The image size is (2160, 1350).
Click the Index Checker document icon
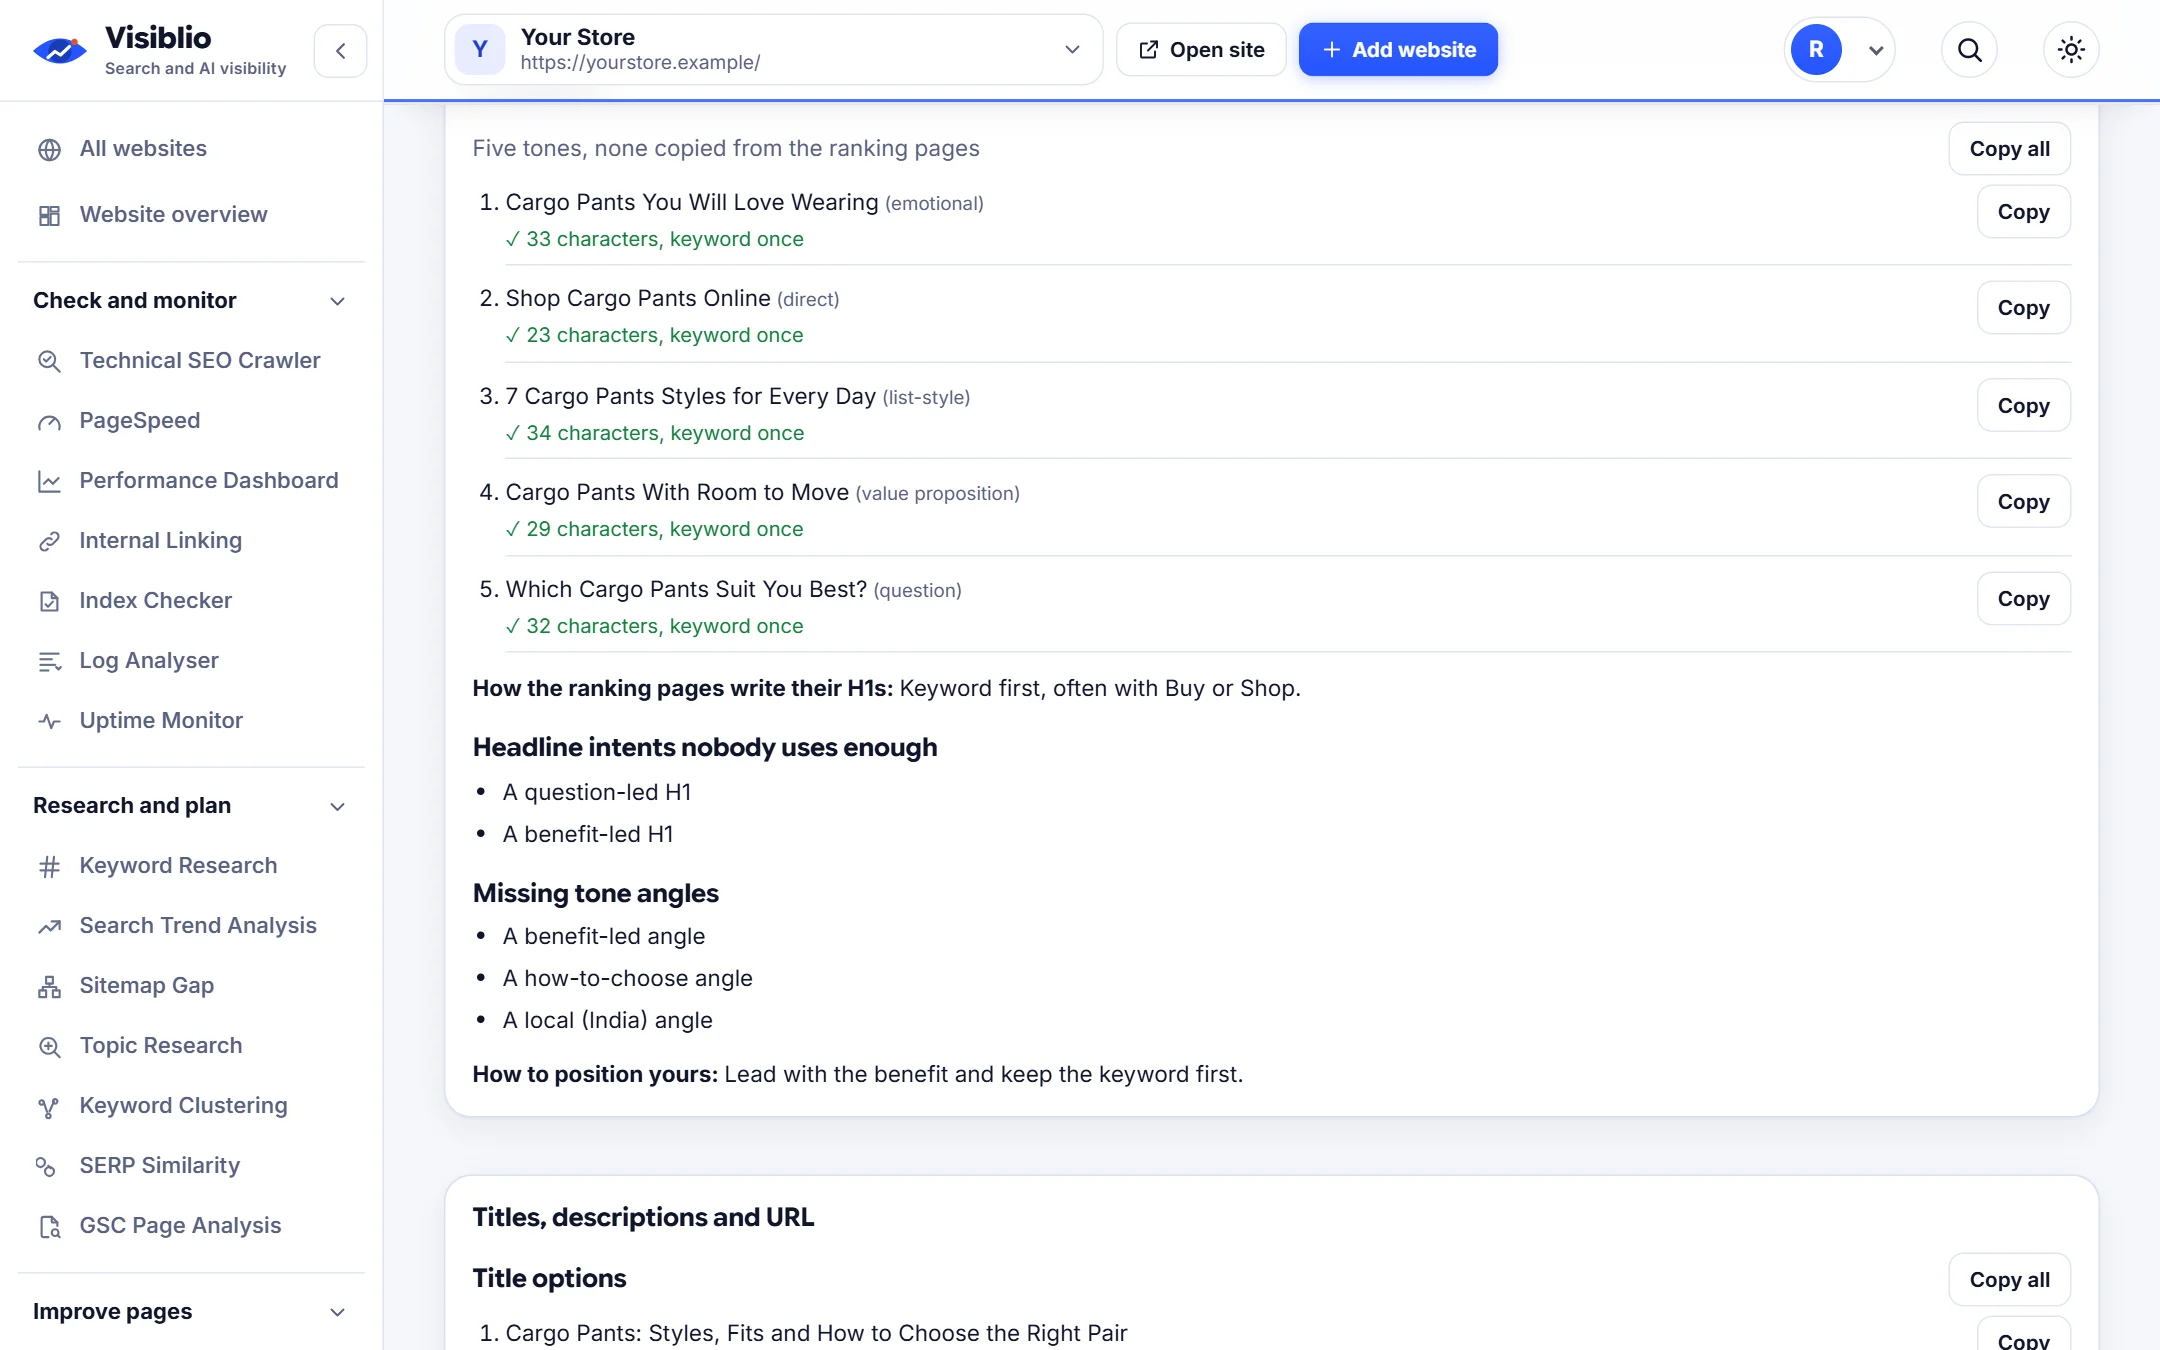[x=49, y=602]
